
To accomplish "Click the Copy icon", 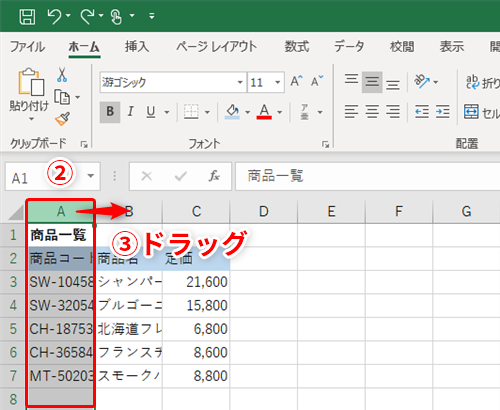I will click(62, 97).
